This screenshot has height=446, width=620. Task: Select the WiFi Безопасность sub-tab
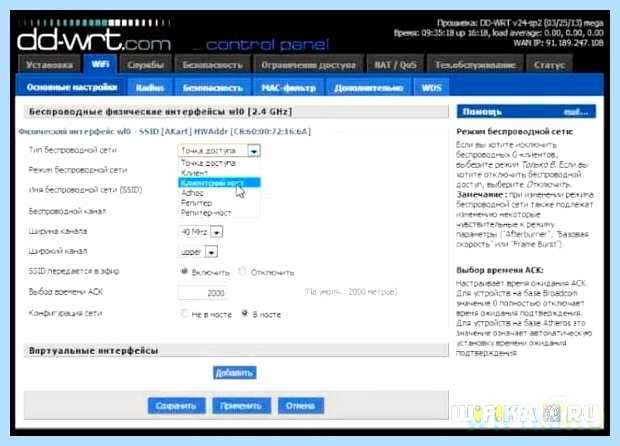pos(213,88)
